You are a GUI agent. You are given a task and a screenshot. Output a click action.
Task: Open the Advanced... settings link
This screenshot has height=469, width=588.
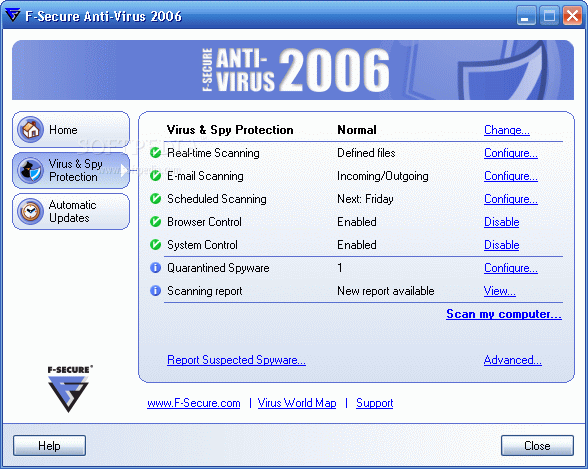pos(513,360)
